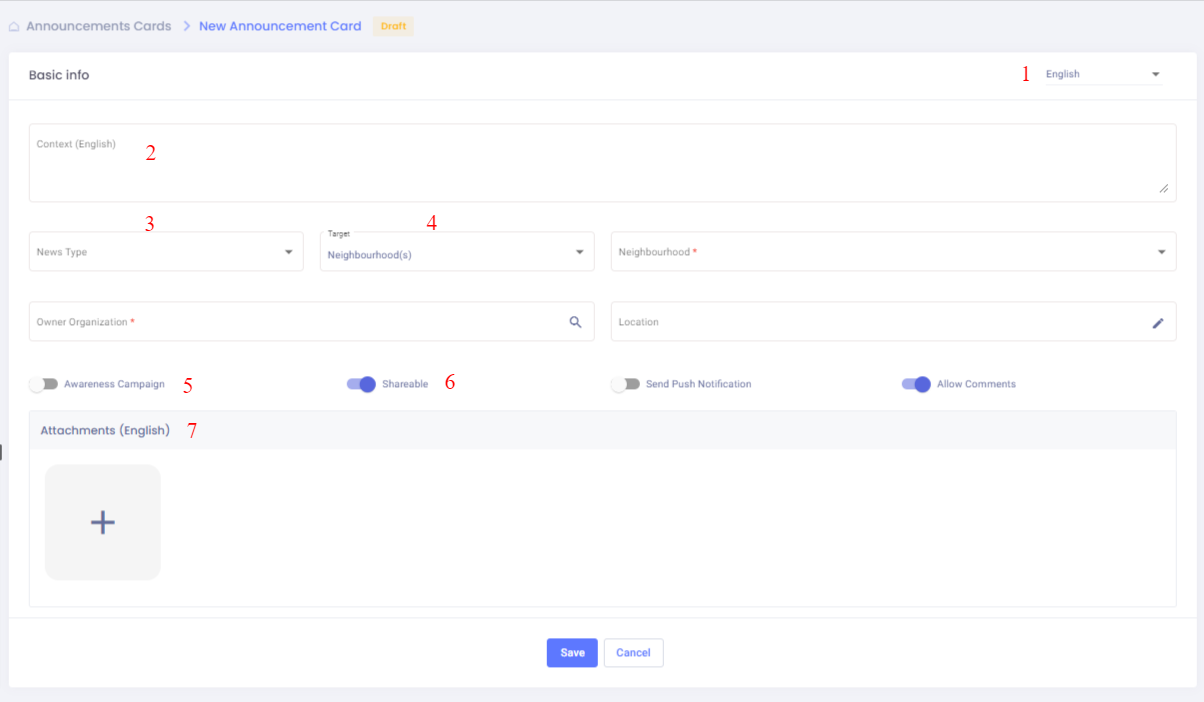
Task: Click the Cancel button
Action: coord(633,653)
